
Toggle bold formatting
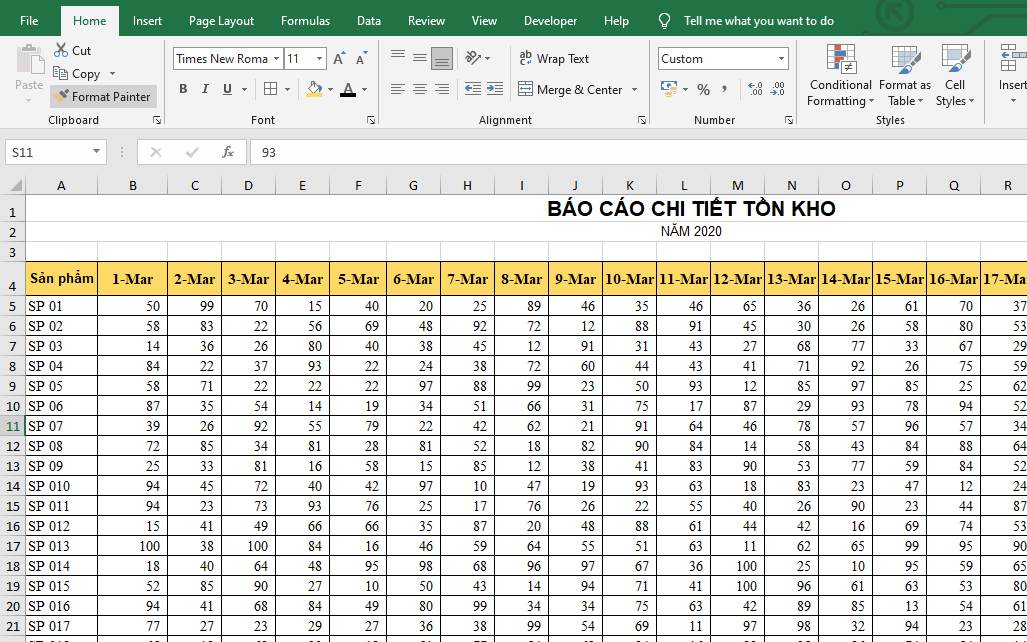[x=183, y=89]
